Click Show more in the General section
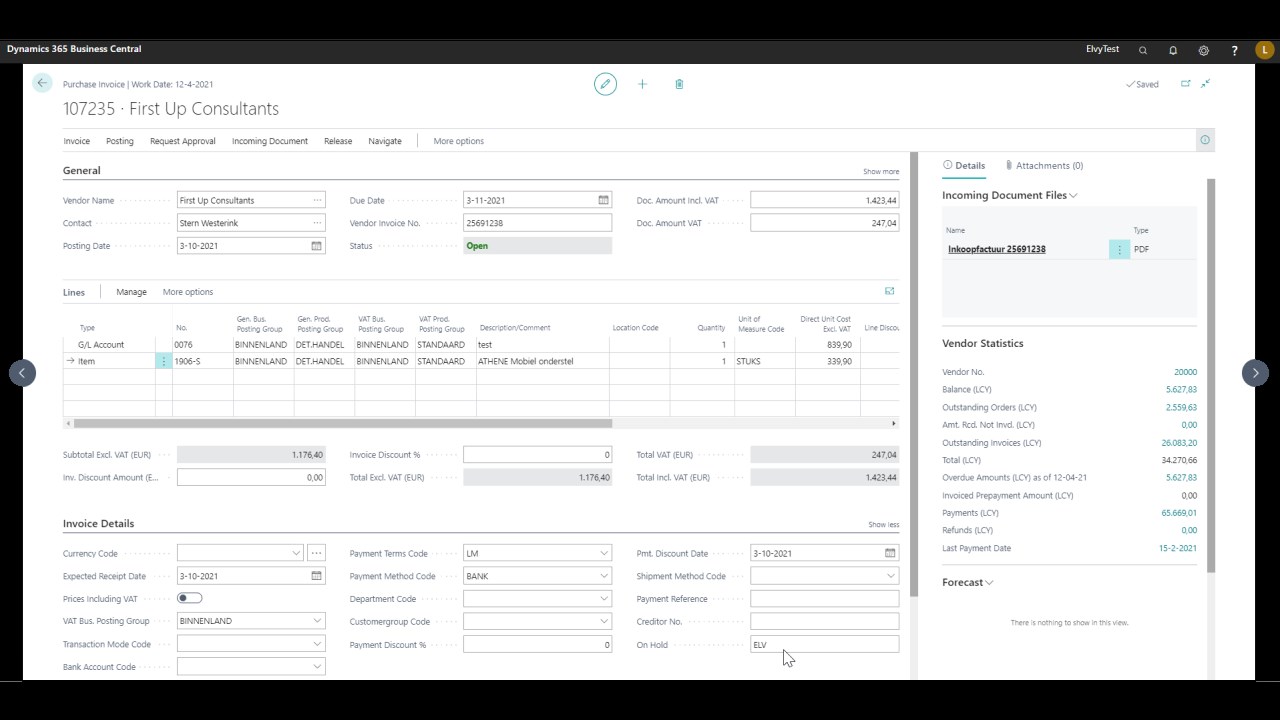The width and height of the screenshot is (1280, 720). click(x=881, y=172)
